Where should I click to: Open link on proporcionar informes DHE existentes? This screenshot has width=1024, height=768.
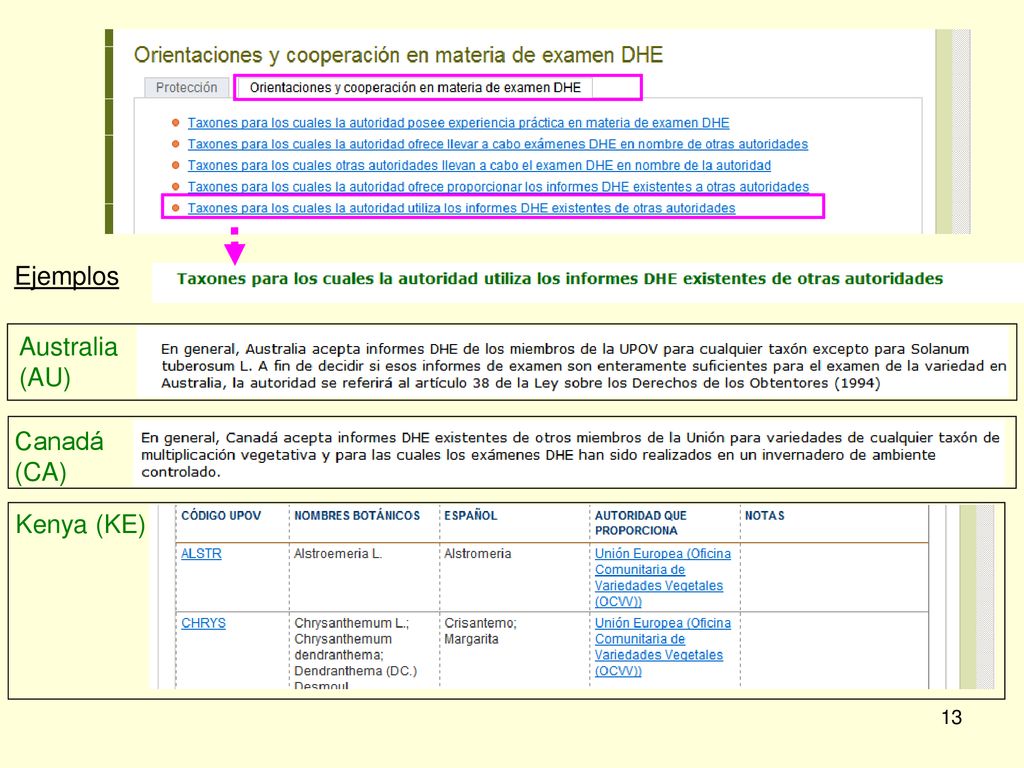click(498, 187)
